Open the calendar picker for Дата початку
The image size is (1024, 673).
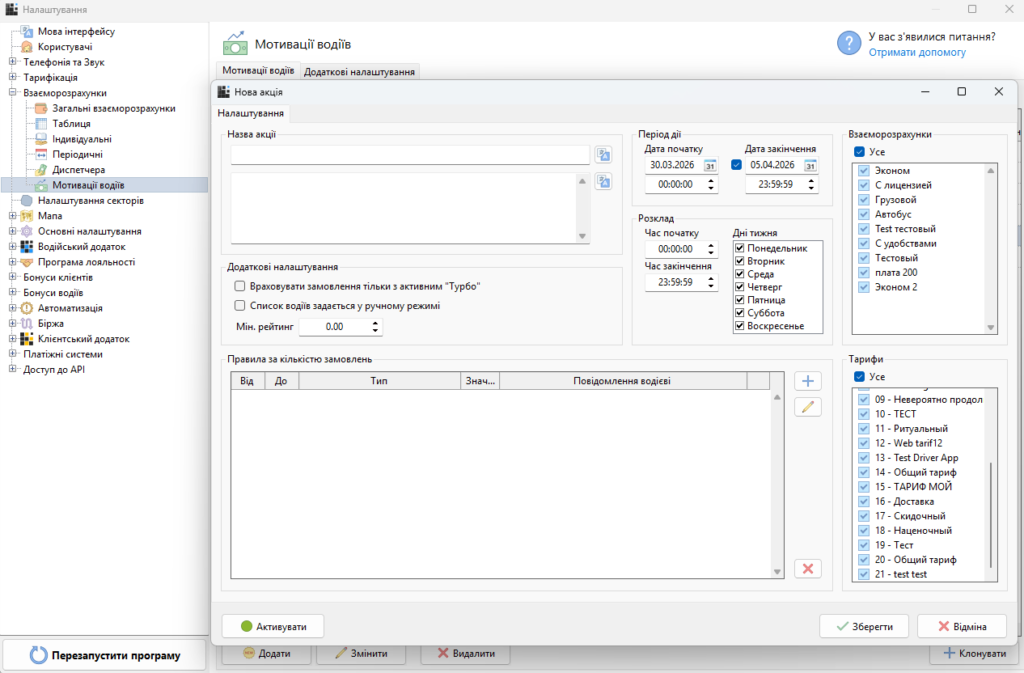click(710, 165)
